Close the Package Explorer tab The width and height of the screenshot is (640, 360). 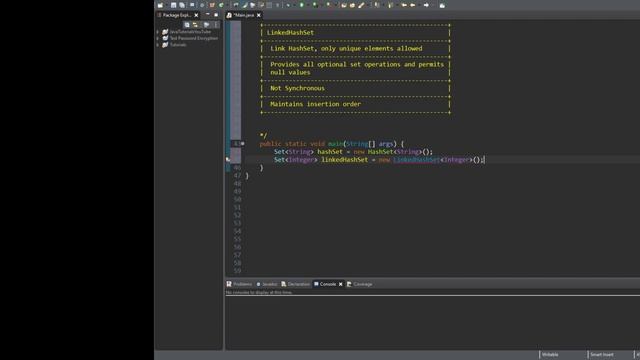tap(196, 15)
